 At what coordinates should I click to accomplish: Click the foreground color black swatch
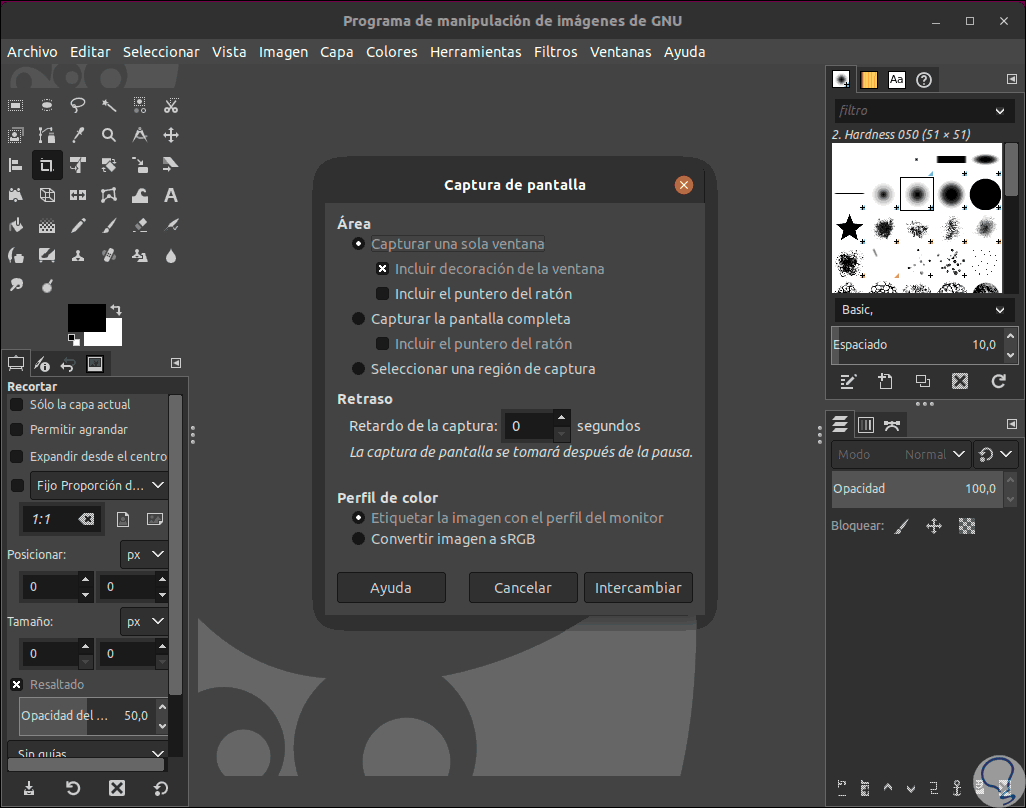click(x=86, y=317)
